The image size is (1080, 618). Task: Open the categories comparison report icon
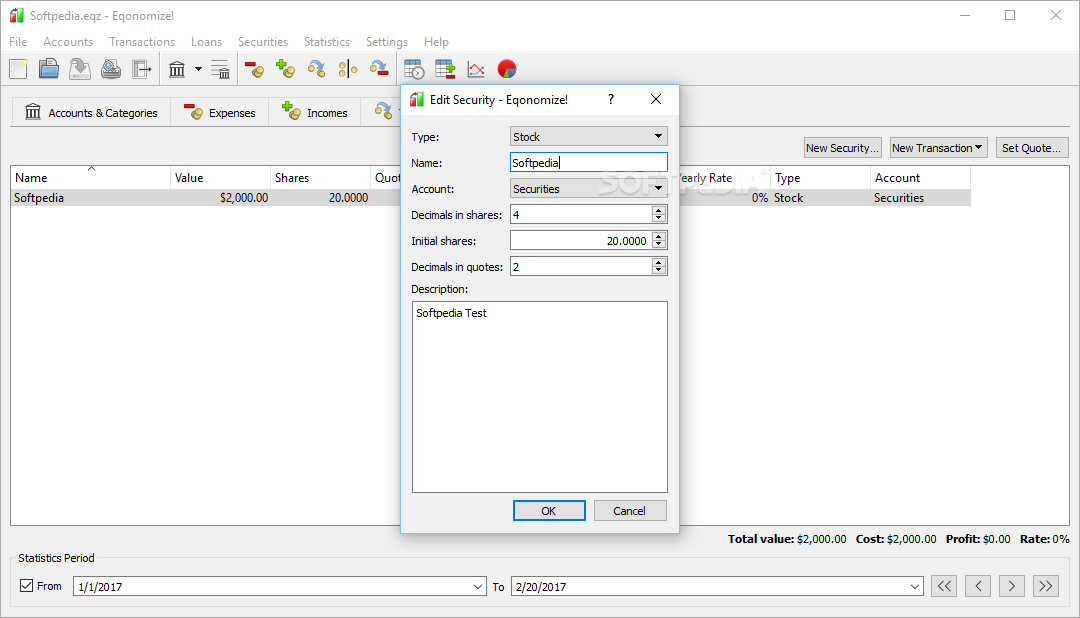click(445, 69)
